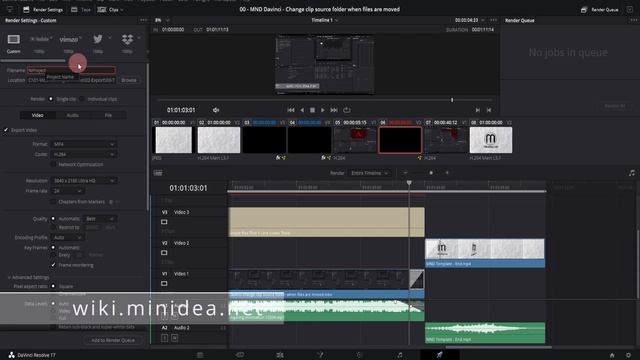This screenshot has width=640, height=360.
Task: Switch to the File settings tab
Action: 108,115
